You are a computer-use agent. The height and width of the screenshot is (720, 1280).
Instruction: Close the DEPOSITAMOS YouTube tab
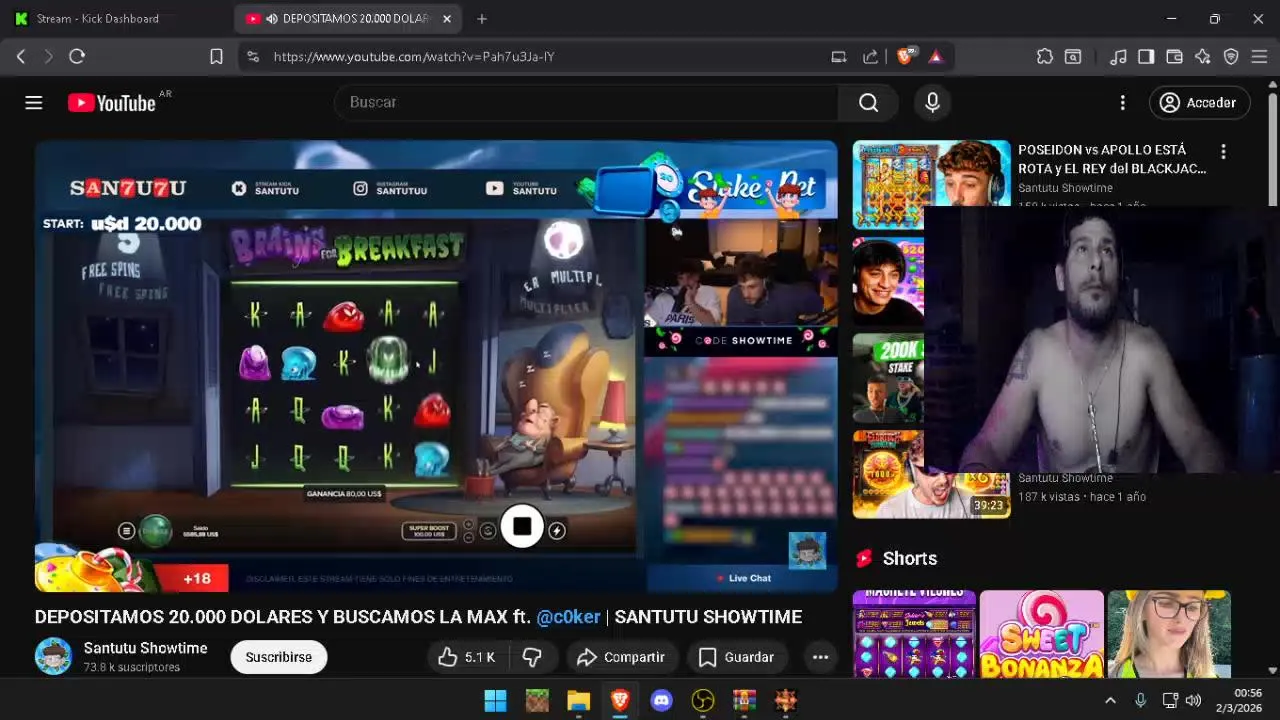coord(447,19)
